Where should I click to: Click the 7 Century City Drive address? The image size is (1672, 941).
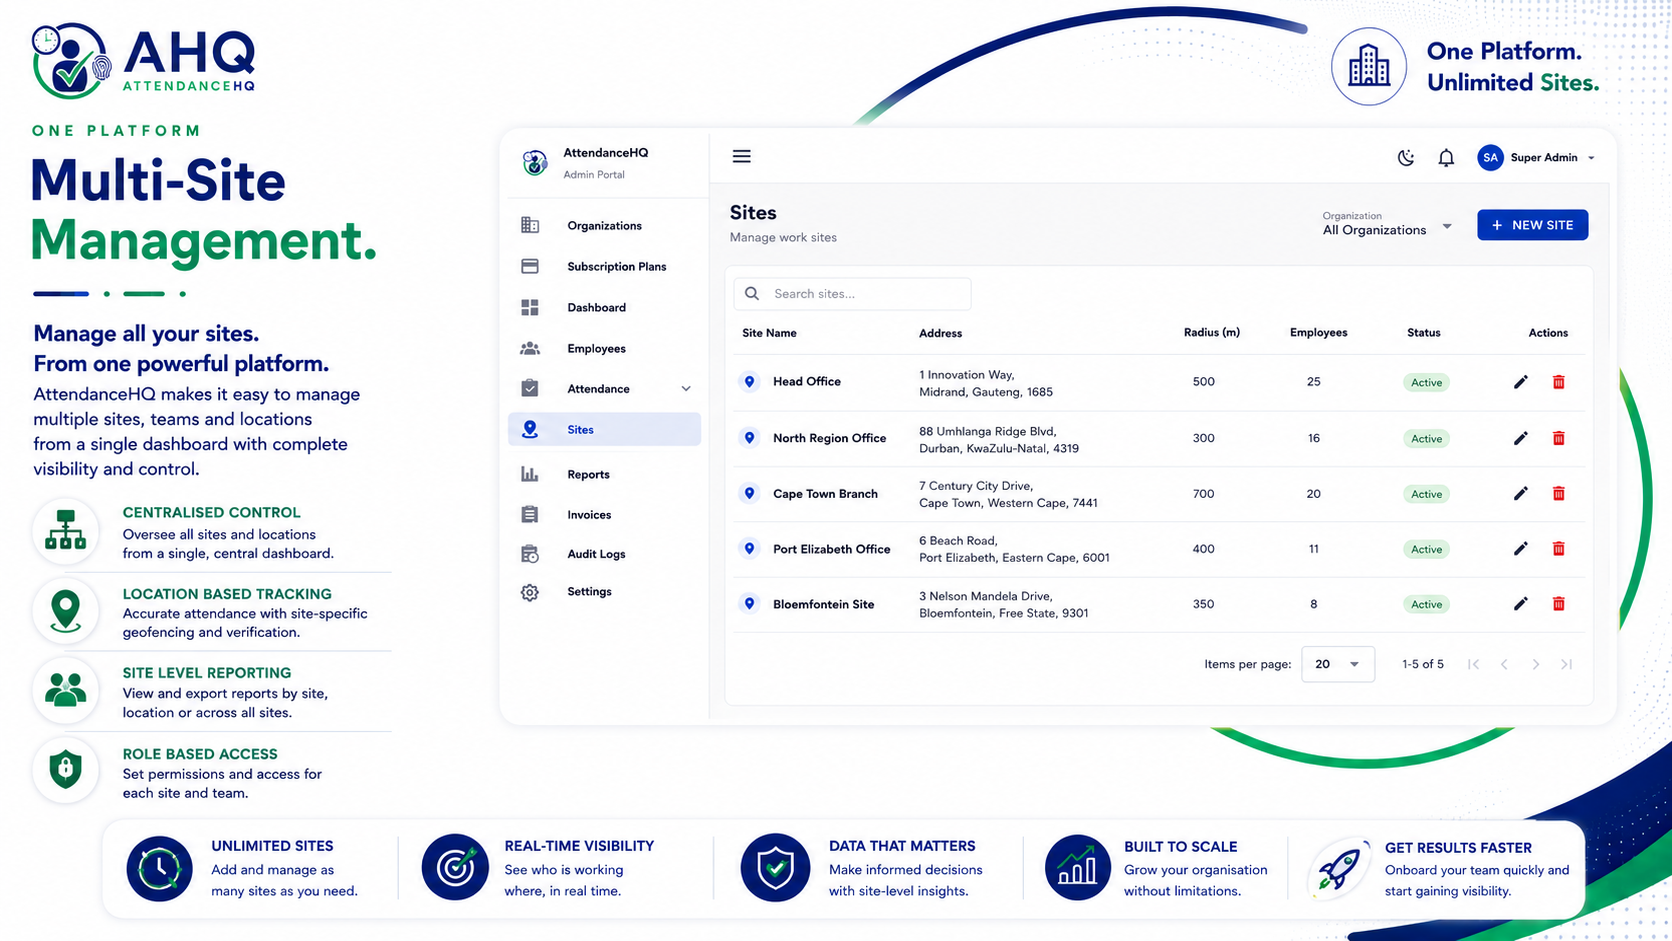[1008, 494]
